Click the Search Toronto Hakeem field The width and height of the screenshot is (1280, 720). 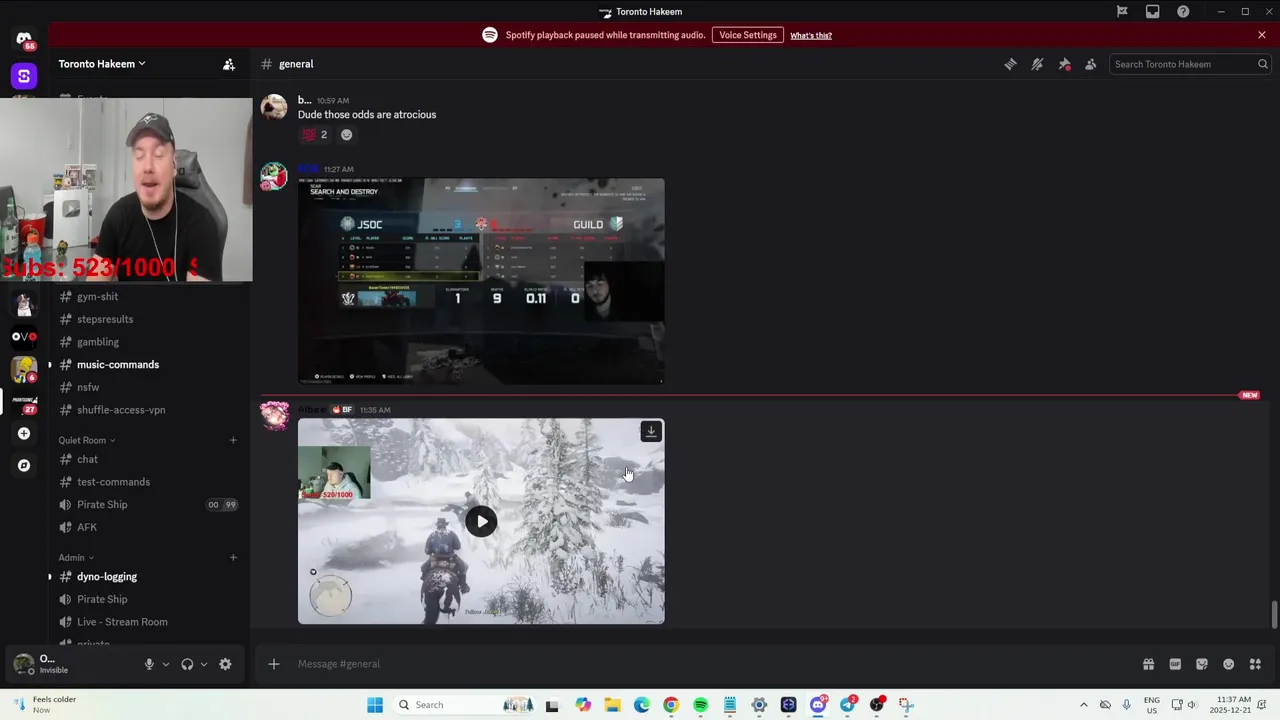pos(1190,64)
